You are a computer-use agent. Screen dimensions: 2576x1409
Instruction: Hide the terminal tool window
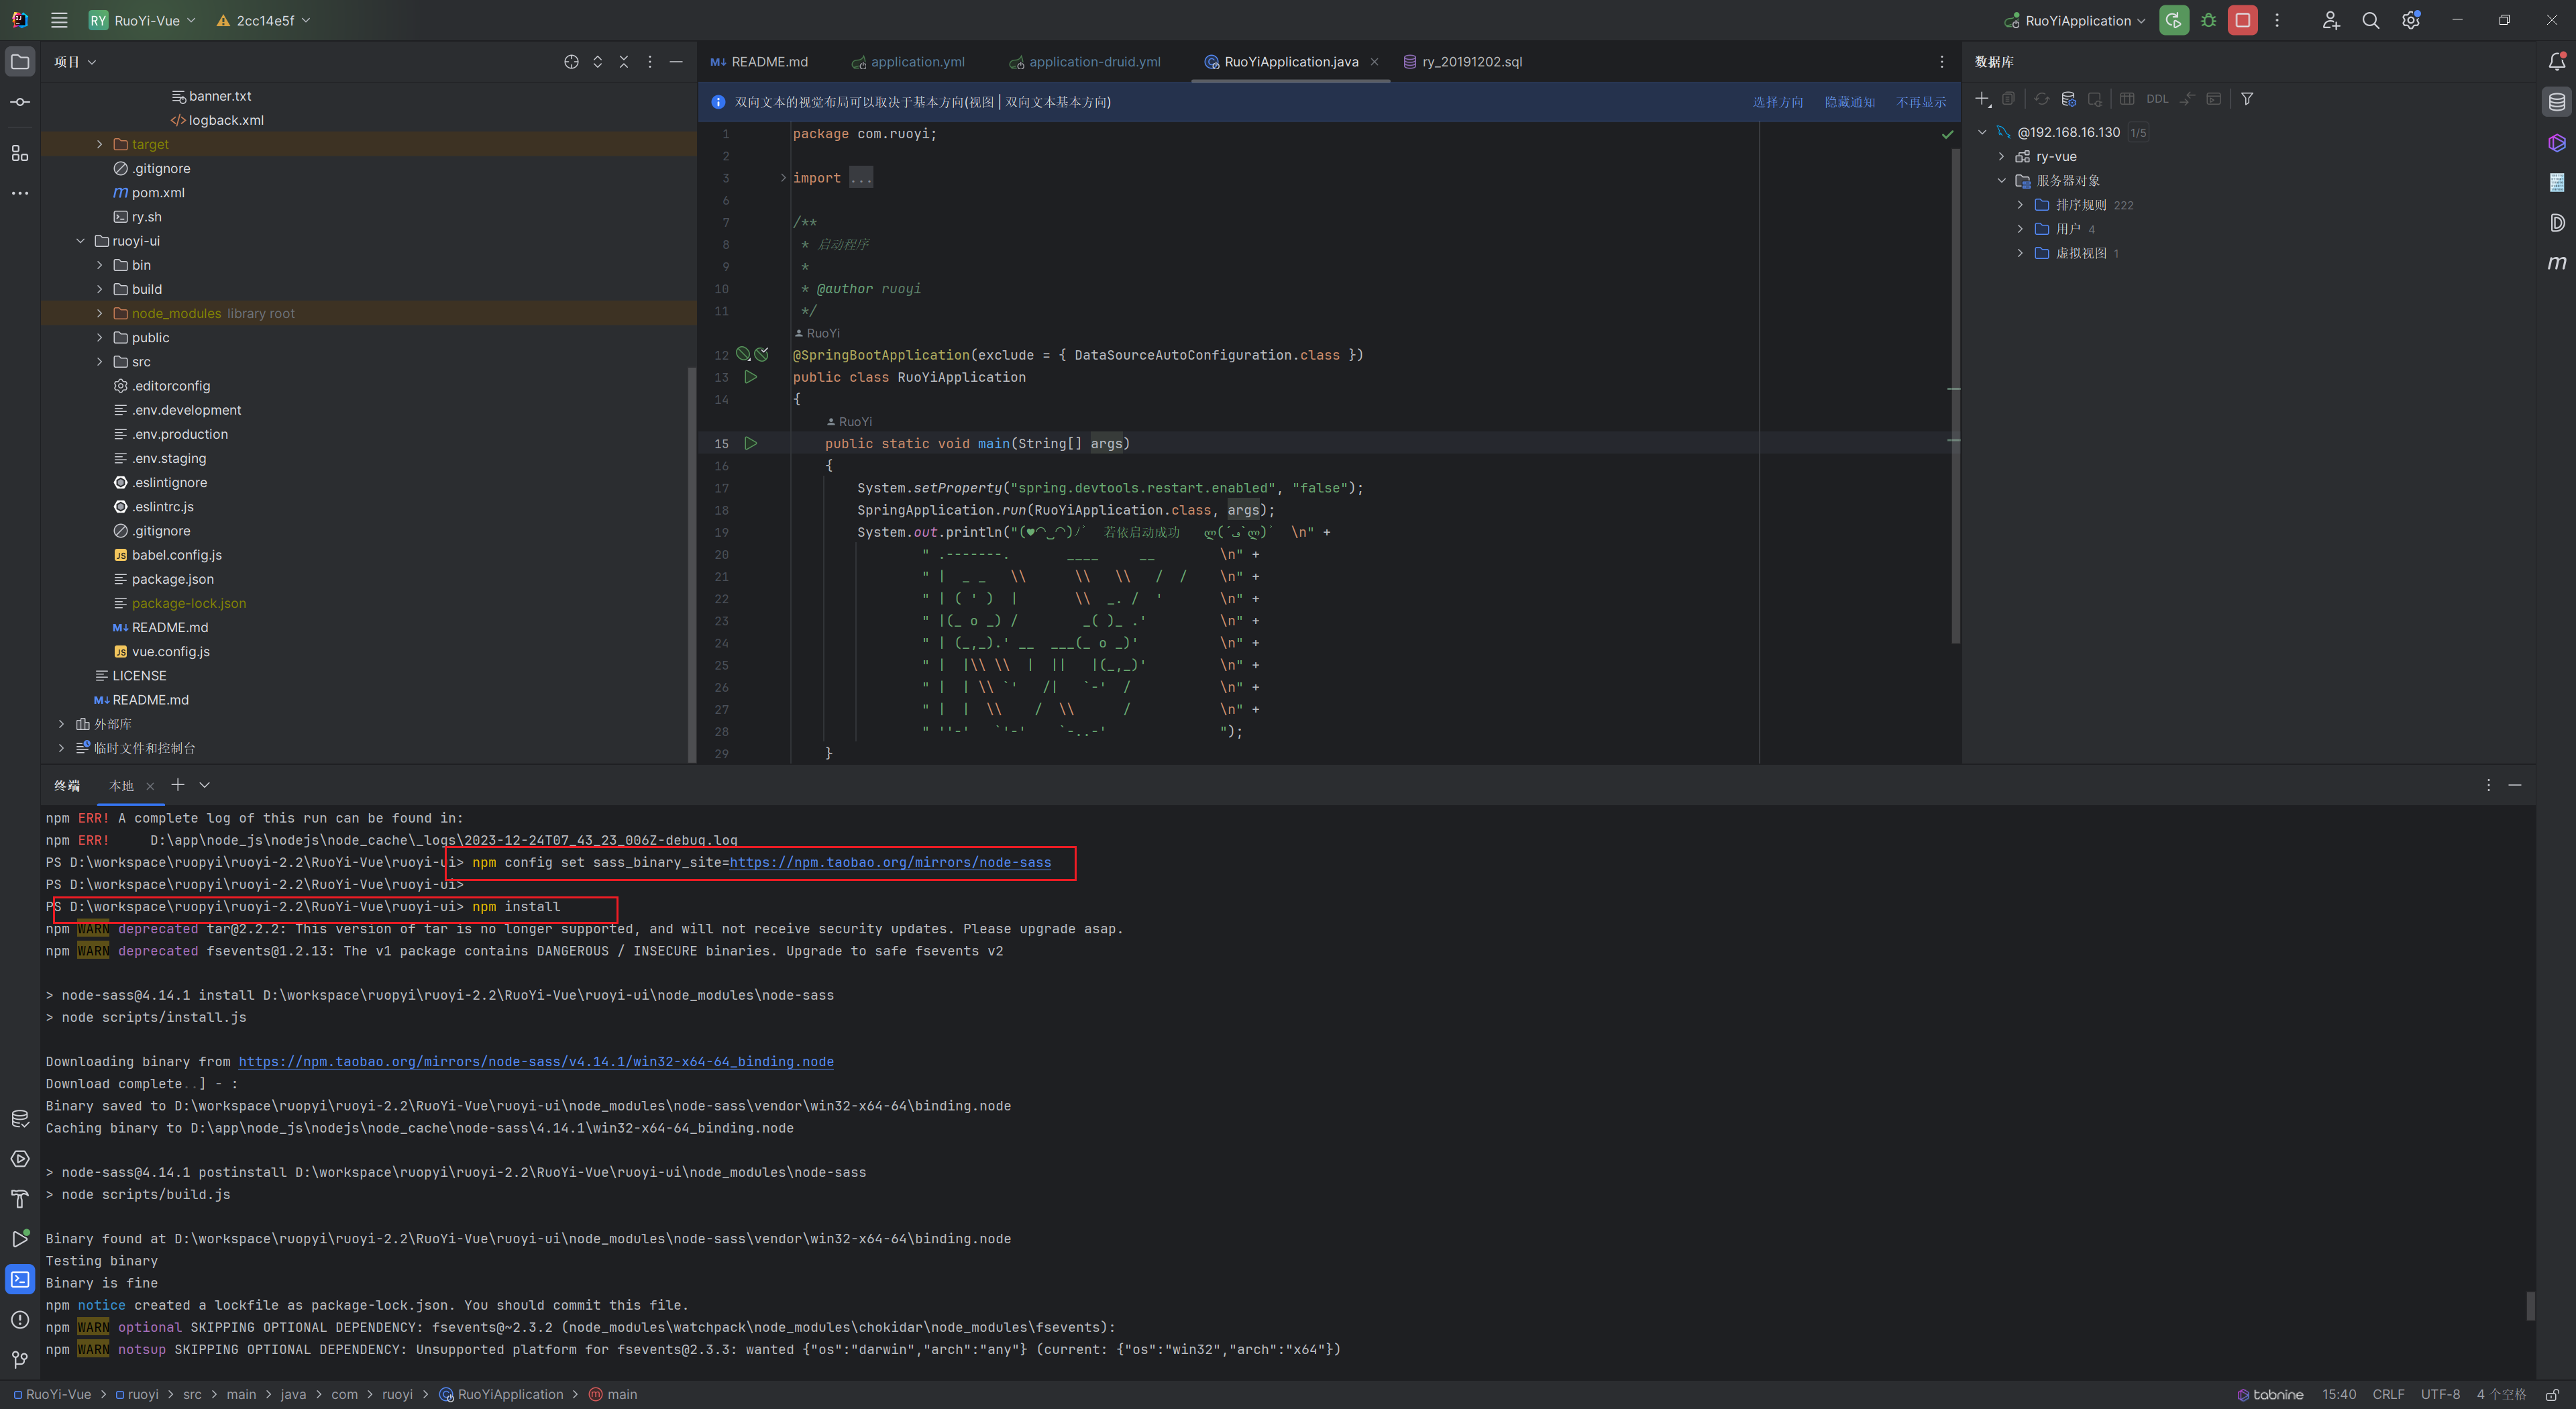[x=2515, y=785]
